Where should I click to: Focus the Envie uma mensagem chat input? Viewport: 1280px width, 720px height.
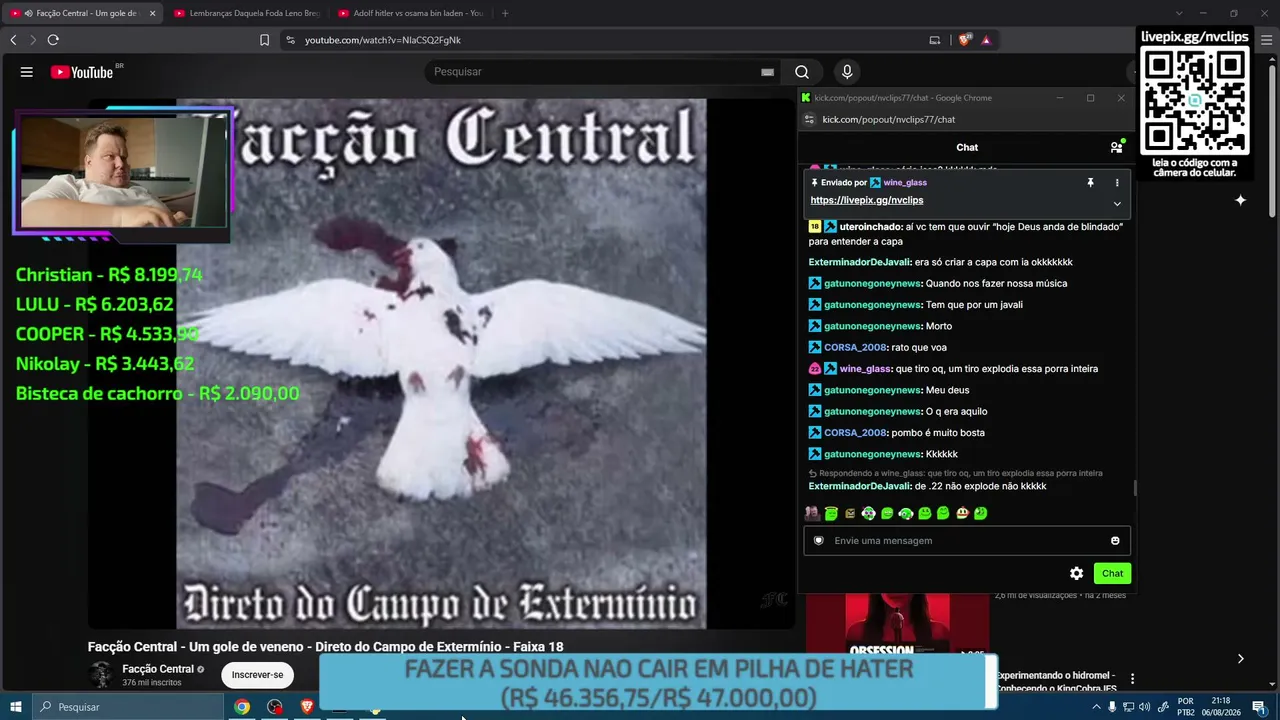click(967, 541)
